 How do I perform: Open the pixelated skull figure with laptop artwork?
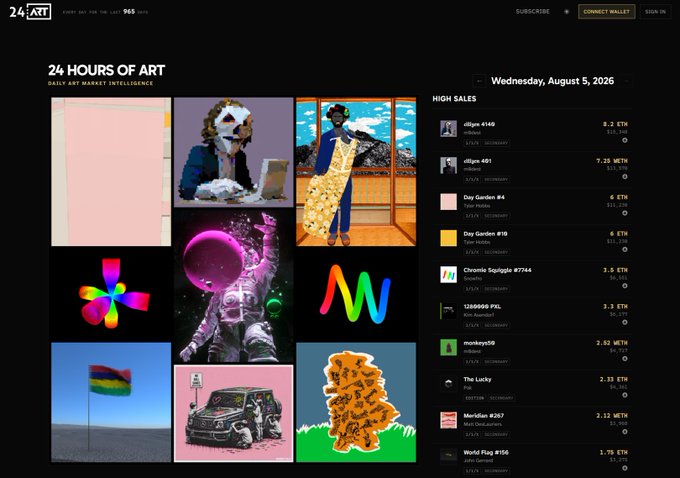tap(234, 152)
